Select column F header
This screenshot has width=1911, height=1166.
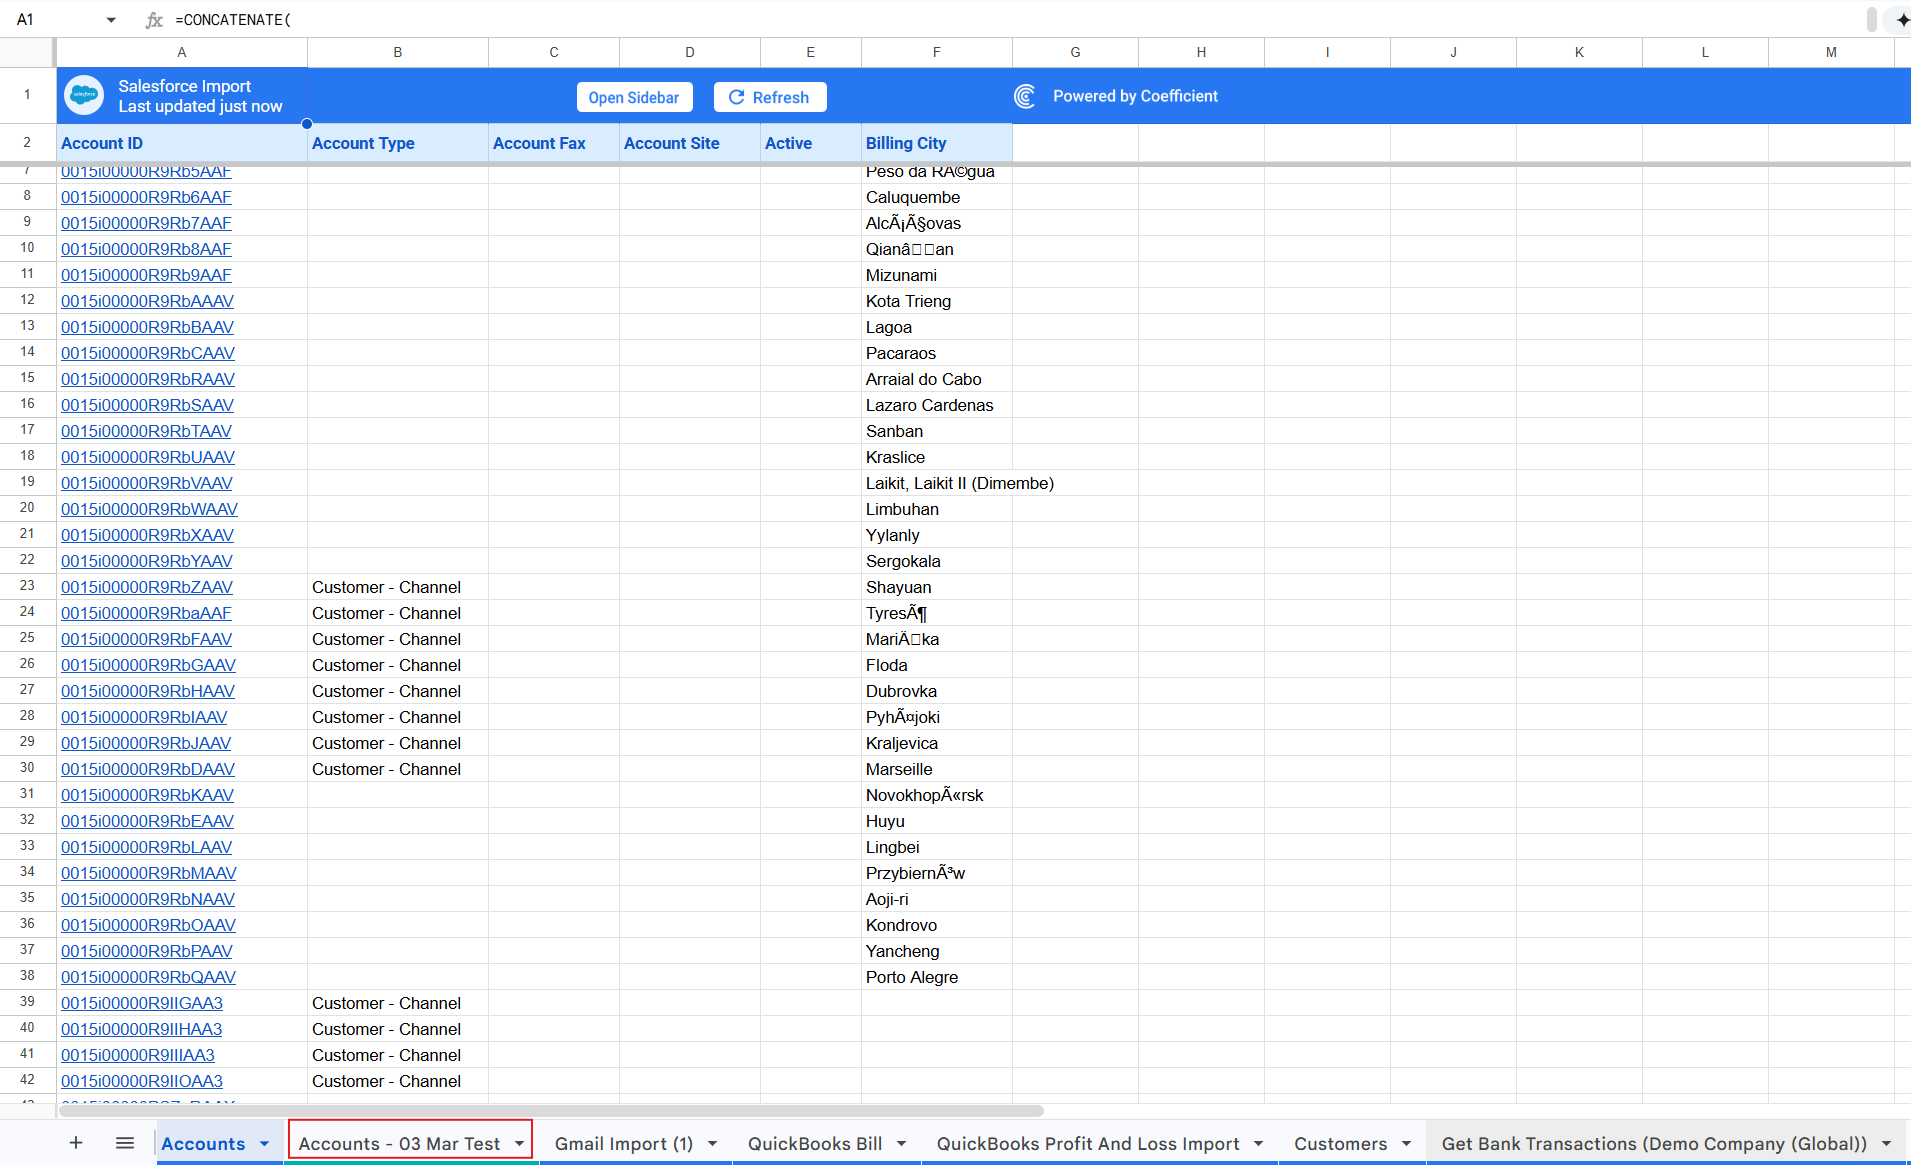(936, 52)
